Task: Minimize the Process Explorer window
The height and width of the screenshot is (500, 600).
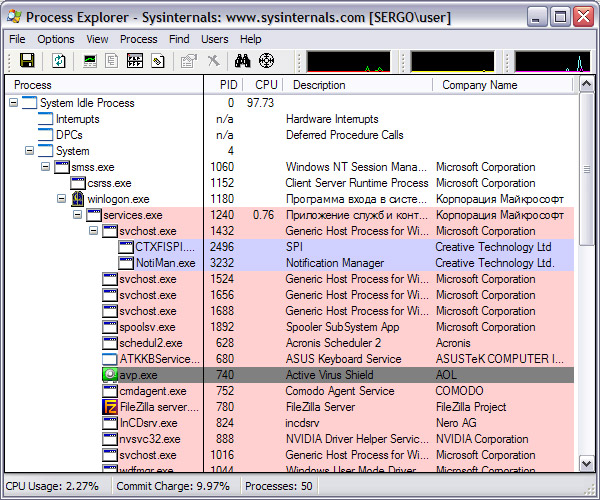Action: pos(536,16)
